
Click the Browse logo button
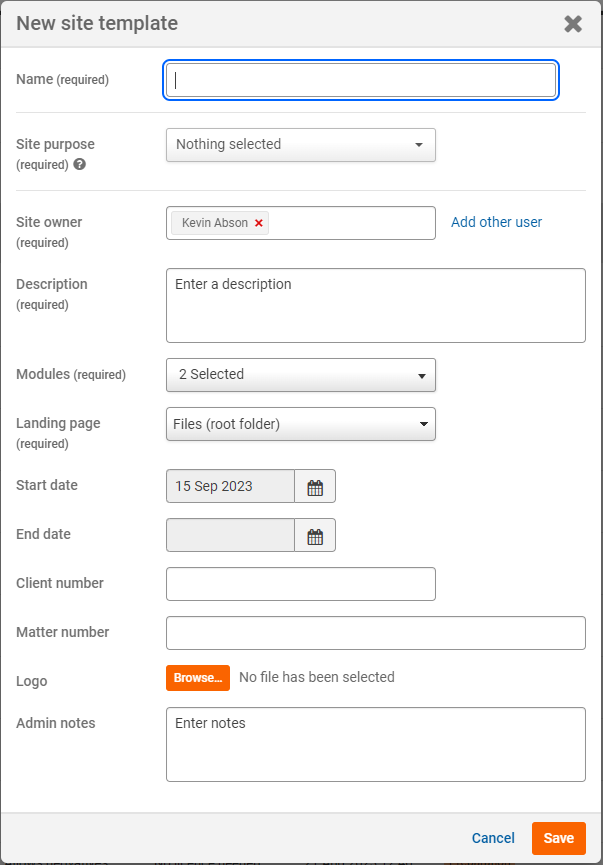[x=198, y=678]
